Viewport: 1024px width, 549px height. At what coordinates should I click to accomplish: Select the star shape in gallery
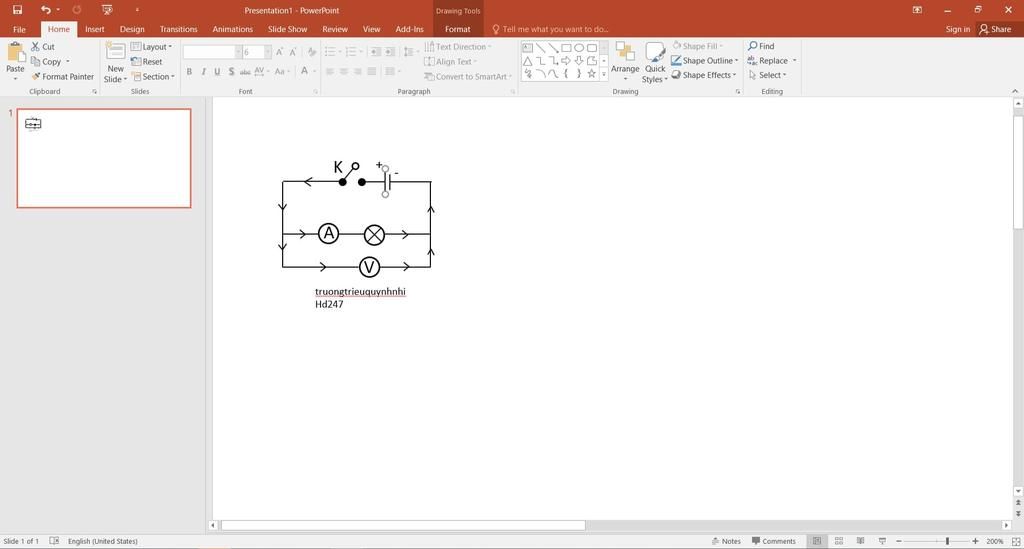(x=592, y=74)
